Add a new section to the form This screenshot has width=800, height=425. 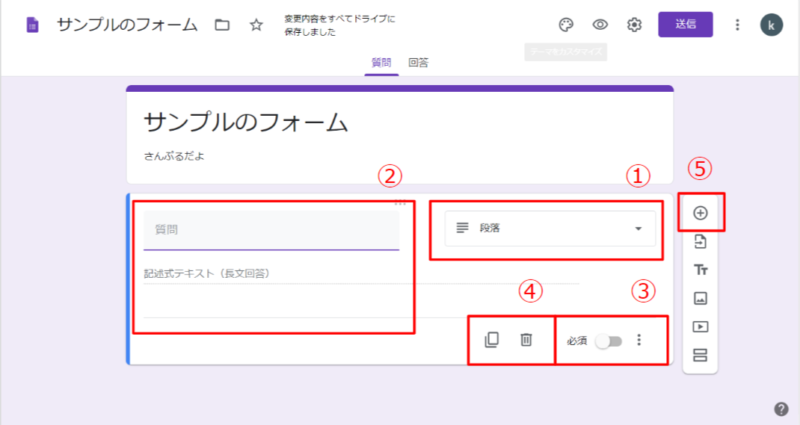point(700,355)
